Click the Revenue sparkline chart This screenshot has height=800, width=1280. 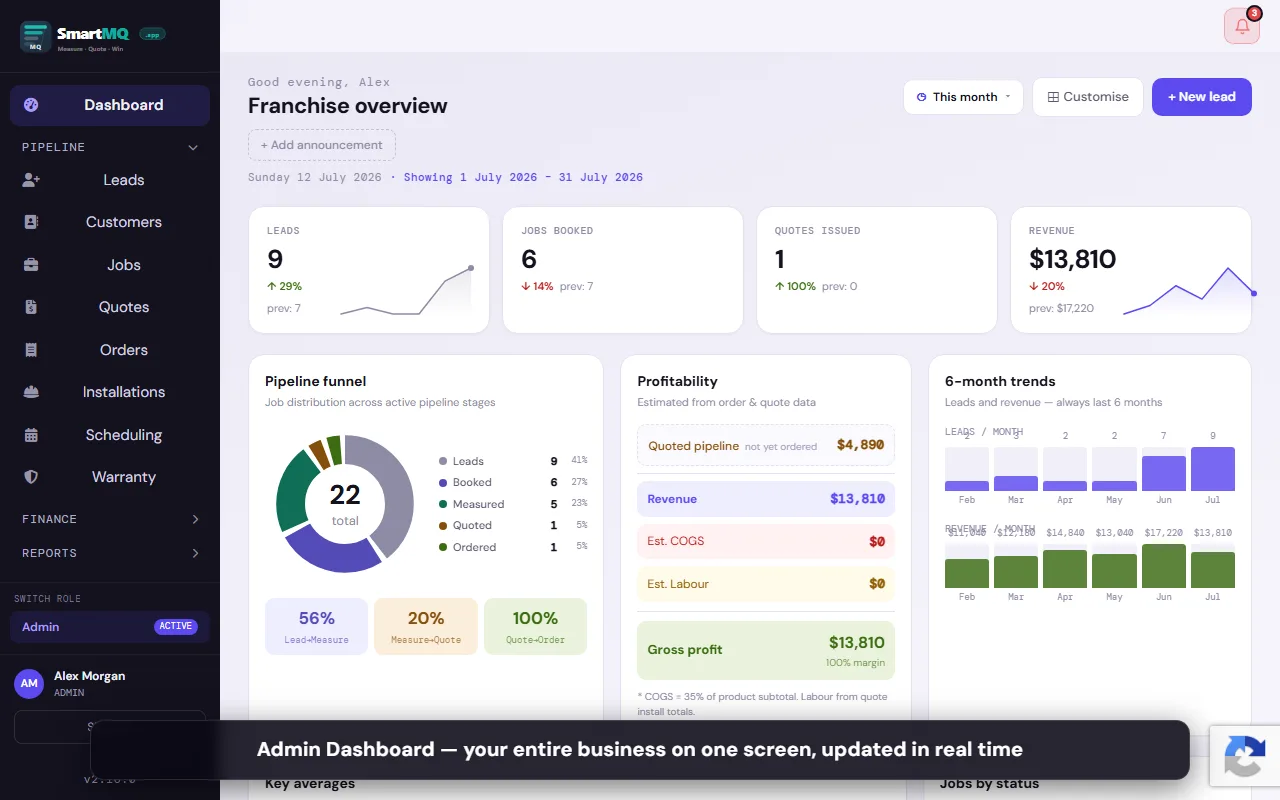[x=1190, y=291]
